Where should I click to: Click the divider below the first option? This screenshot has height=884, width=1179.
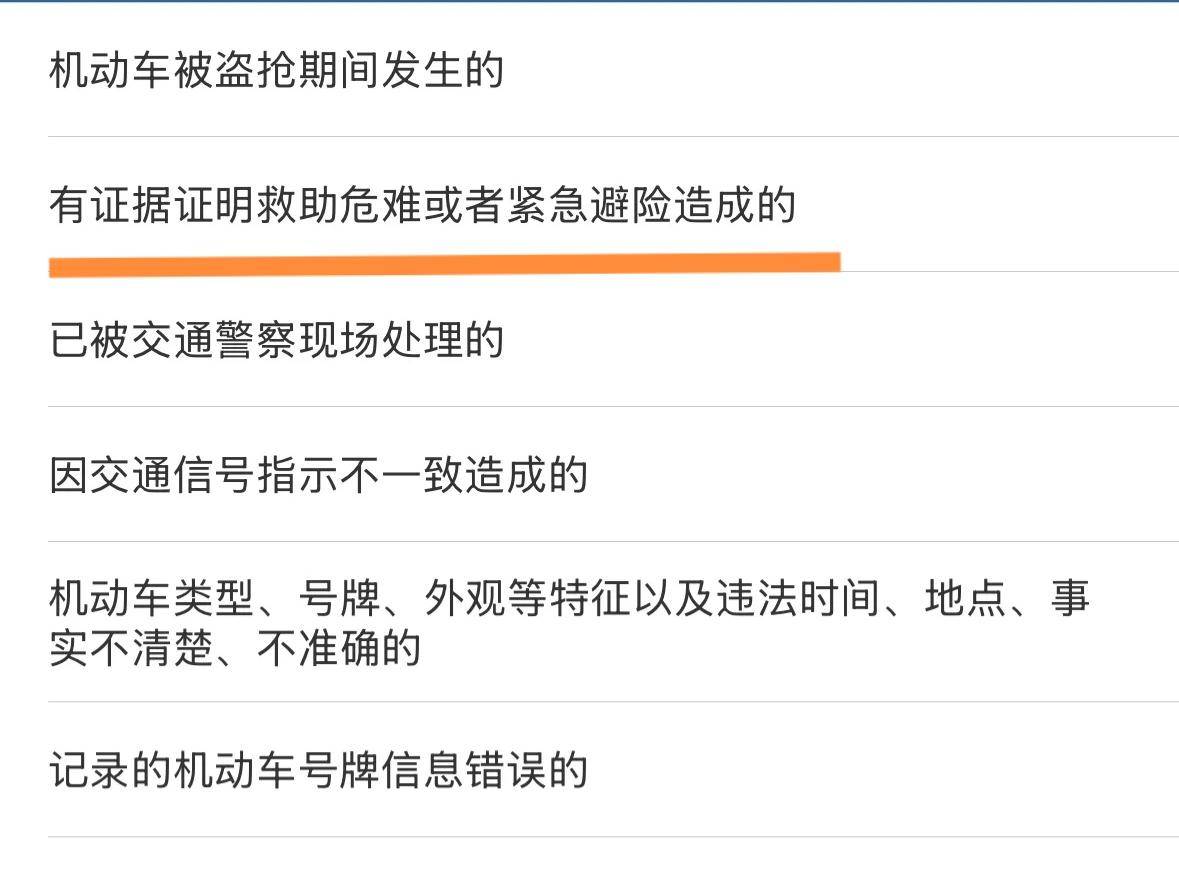pyautogui.click(x=590, y=130)
